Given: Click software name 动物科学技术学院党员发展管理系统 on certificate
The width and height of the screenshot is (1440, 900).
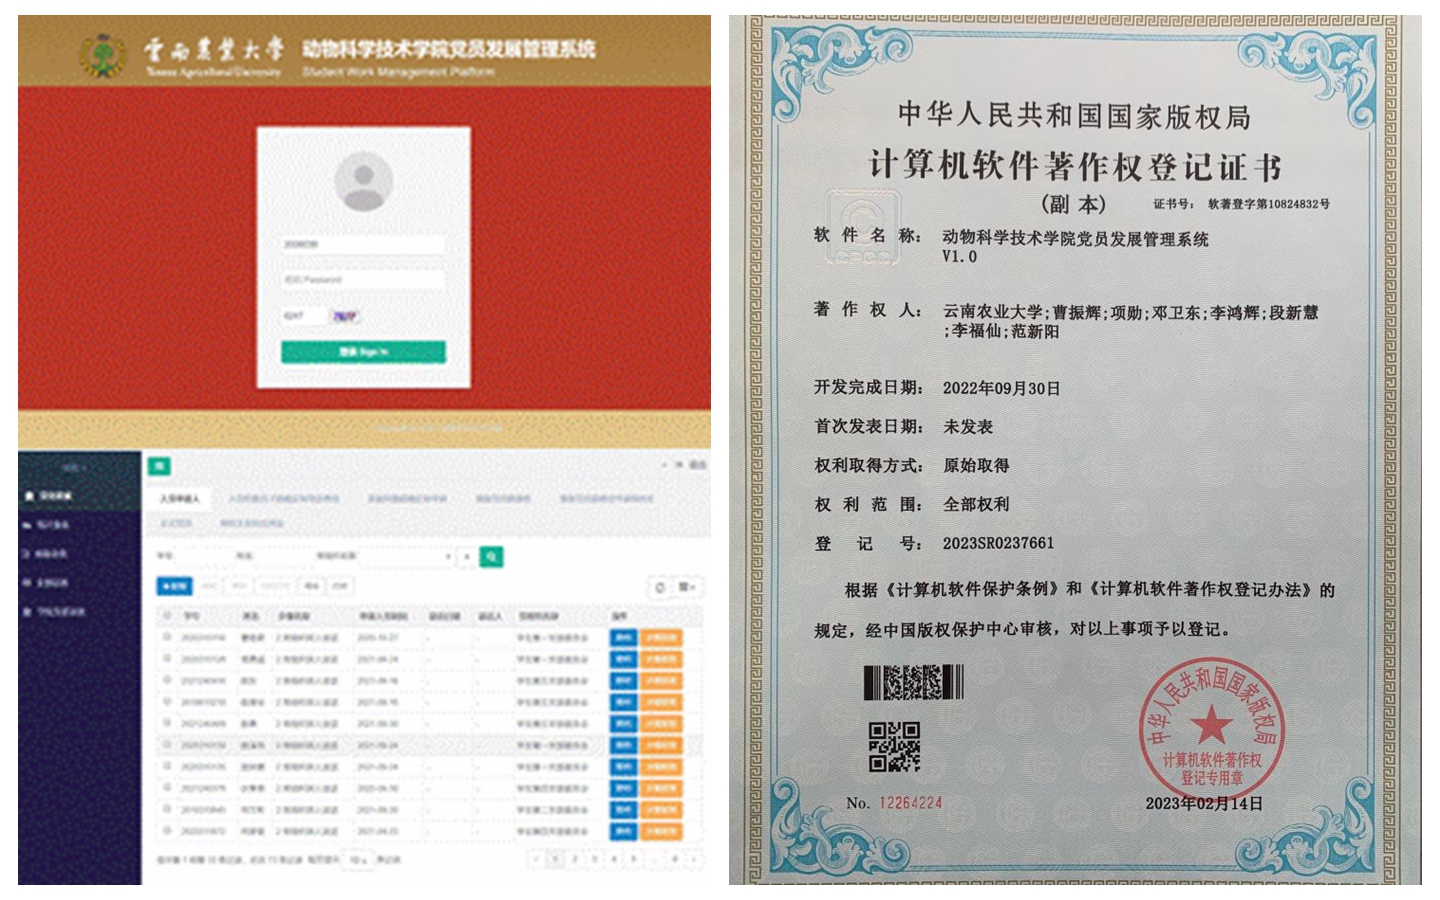Looking at the screenshot, I should coord(1075,239).
